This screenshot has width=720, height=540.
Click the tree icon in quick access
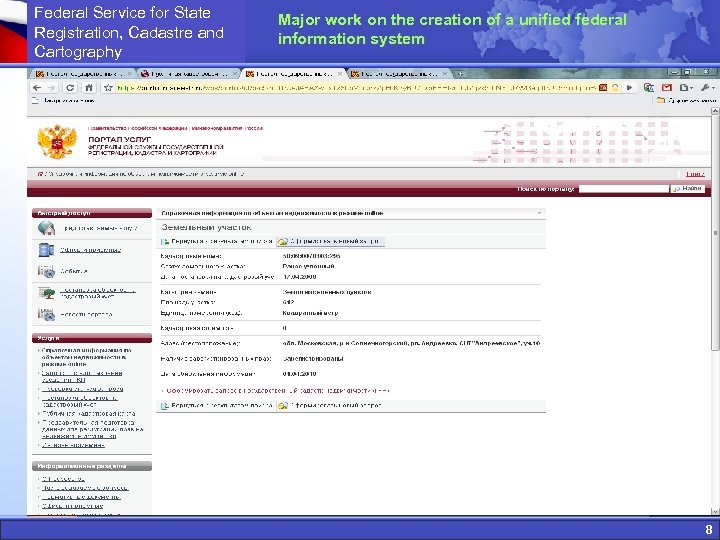(46, 292)
